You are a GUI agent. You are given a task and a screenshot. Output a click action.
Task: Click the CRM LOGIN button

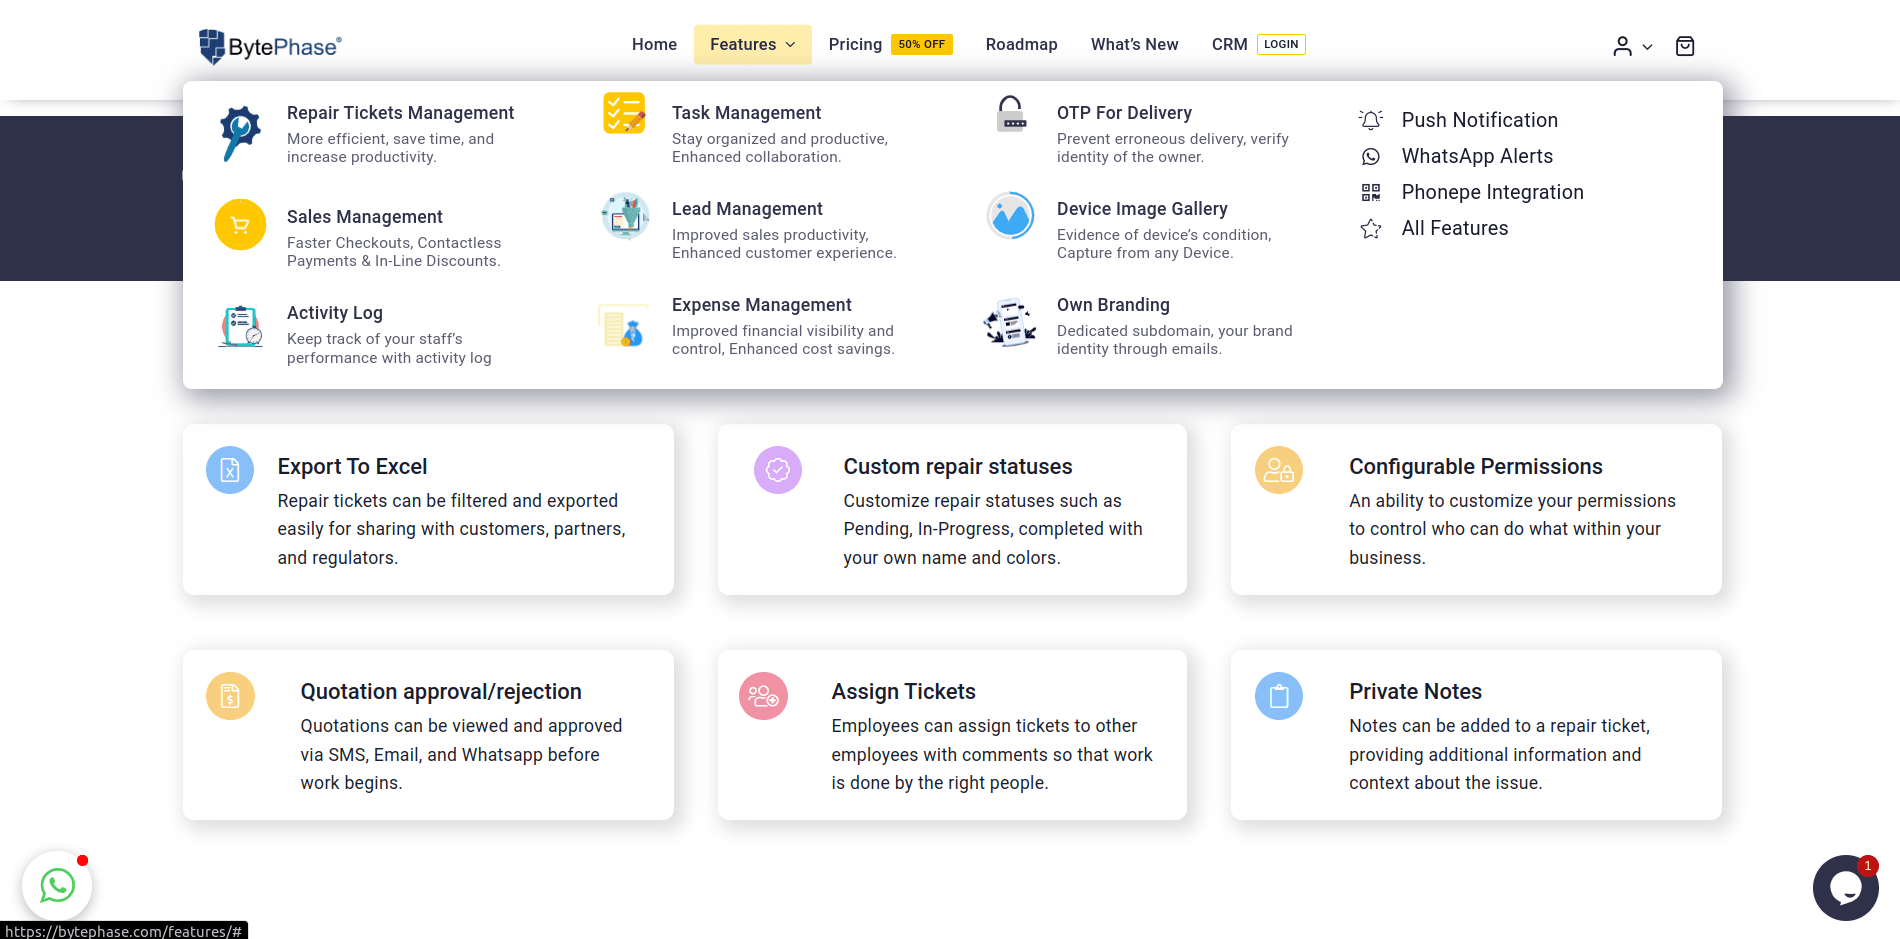click(x=1281, y=44)
